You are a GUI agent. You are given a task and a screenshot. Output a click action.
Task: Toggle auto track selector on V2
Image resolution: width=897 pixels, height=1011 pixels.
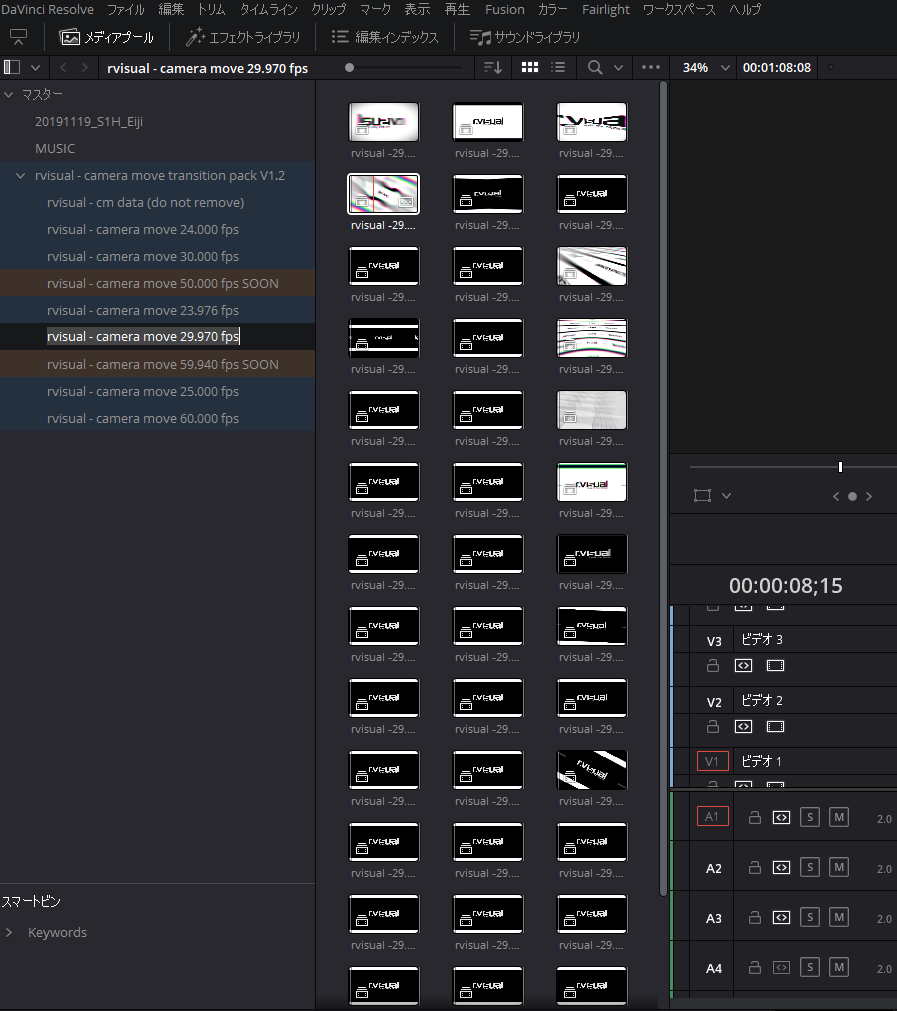[x=744, y=727]
